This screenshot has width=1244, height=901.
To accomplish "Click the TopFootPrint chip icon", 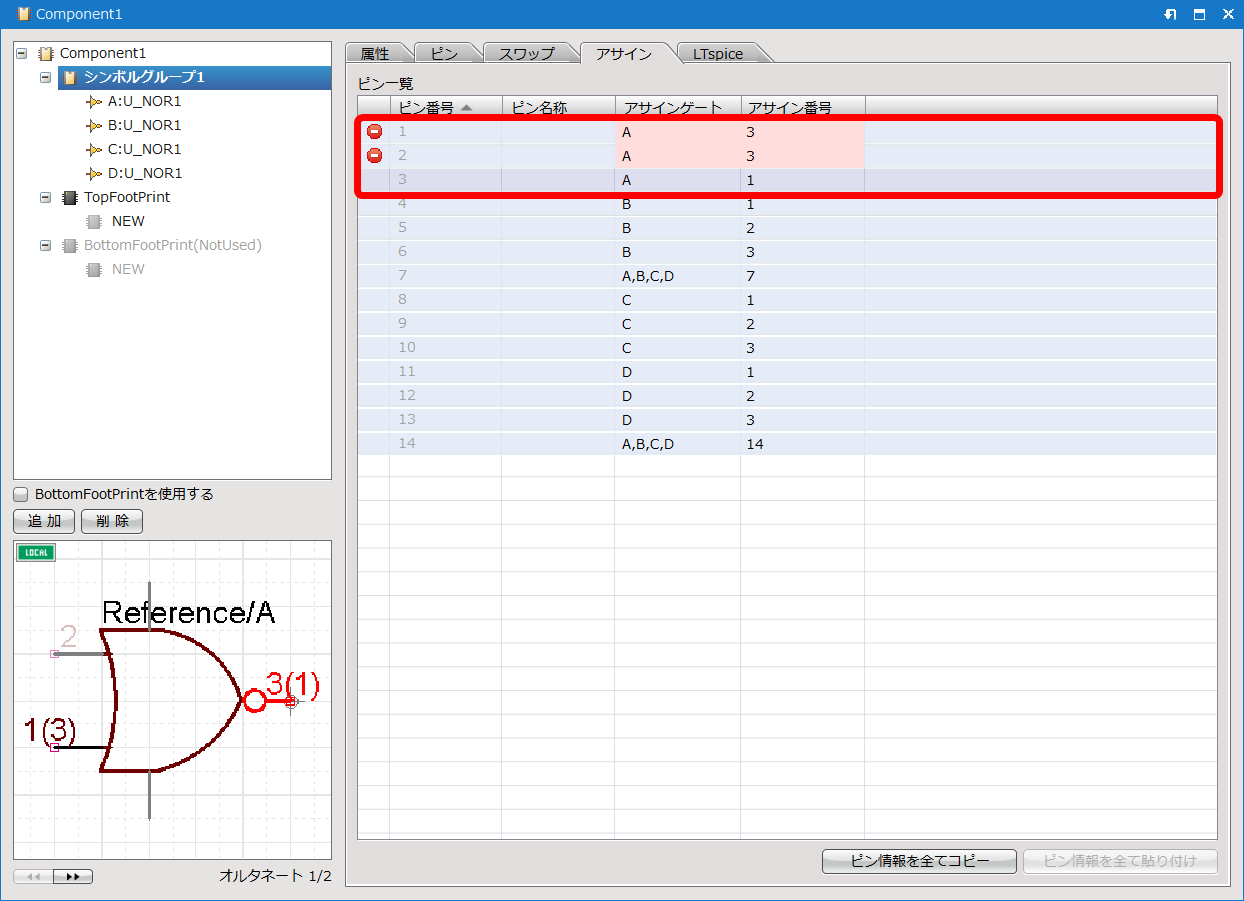I will 70,197.
